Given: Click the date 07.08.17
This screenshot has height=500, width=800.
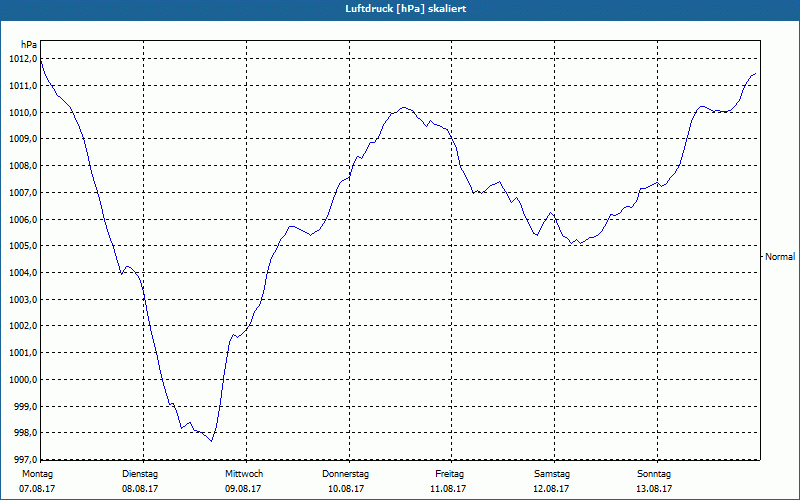Looking at the screenshot, I should 37,489.
